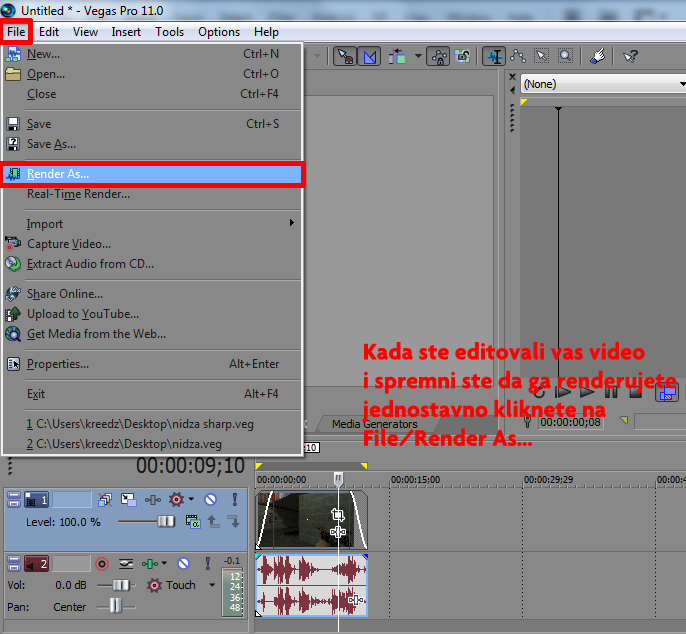Close the trimmer panel with X

click(x=512, y=77)
